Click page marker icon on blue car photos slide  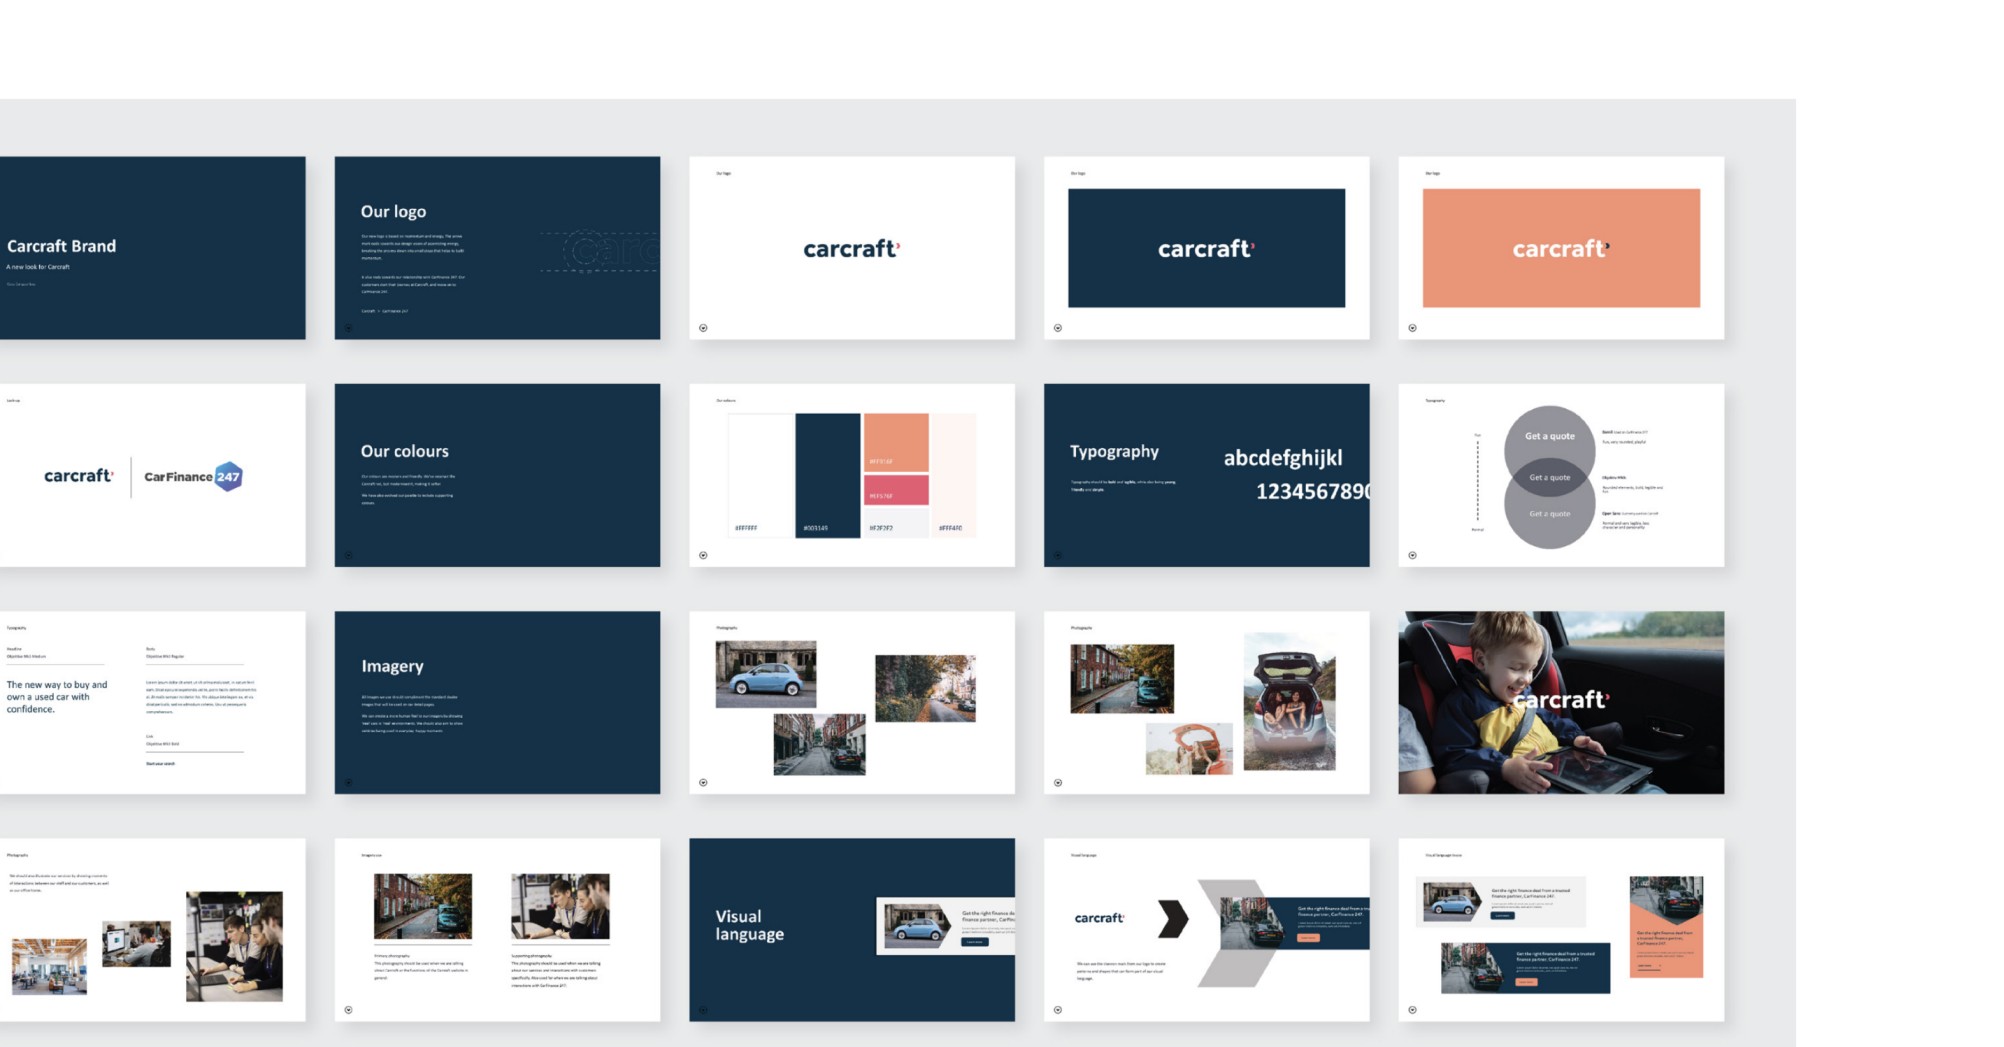point(703,783)
